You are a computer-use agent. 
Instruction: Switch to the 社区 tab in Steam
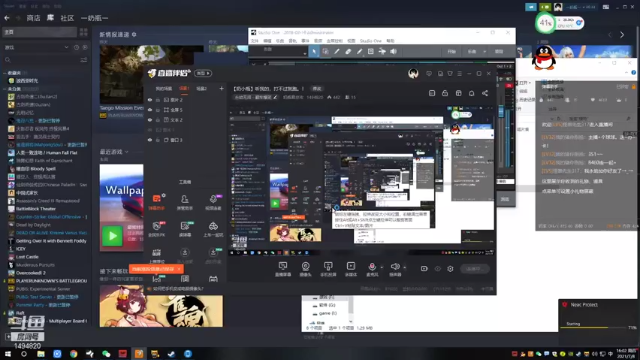pyautogui.click(x=67, y=18)
